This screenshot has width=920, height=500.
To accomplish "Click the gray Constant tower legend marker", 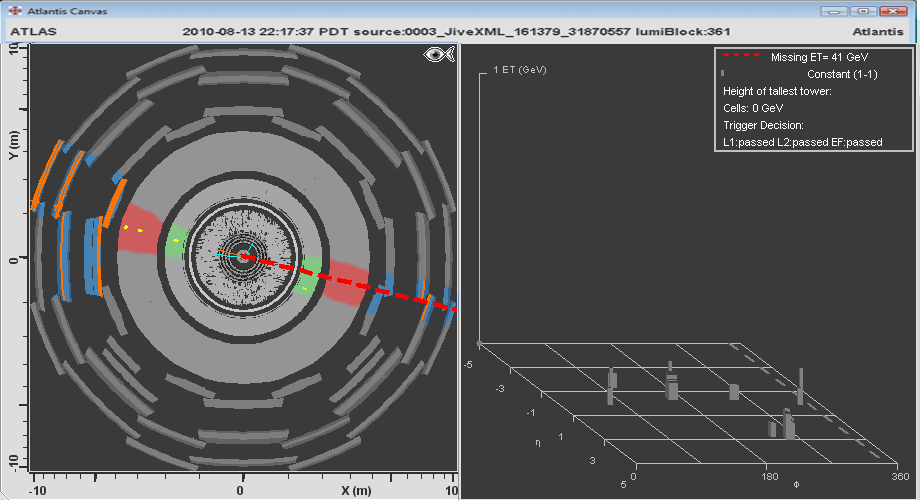I will (722, 74).
